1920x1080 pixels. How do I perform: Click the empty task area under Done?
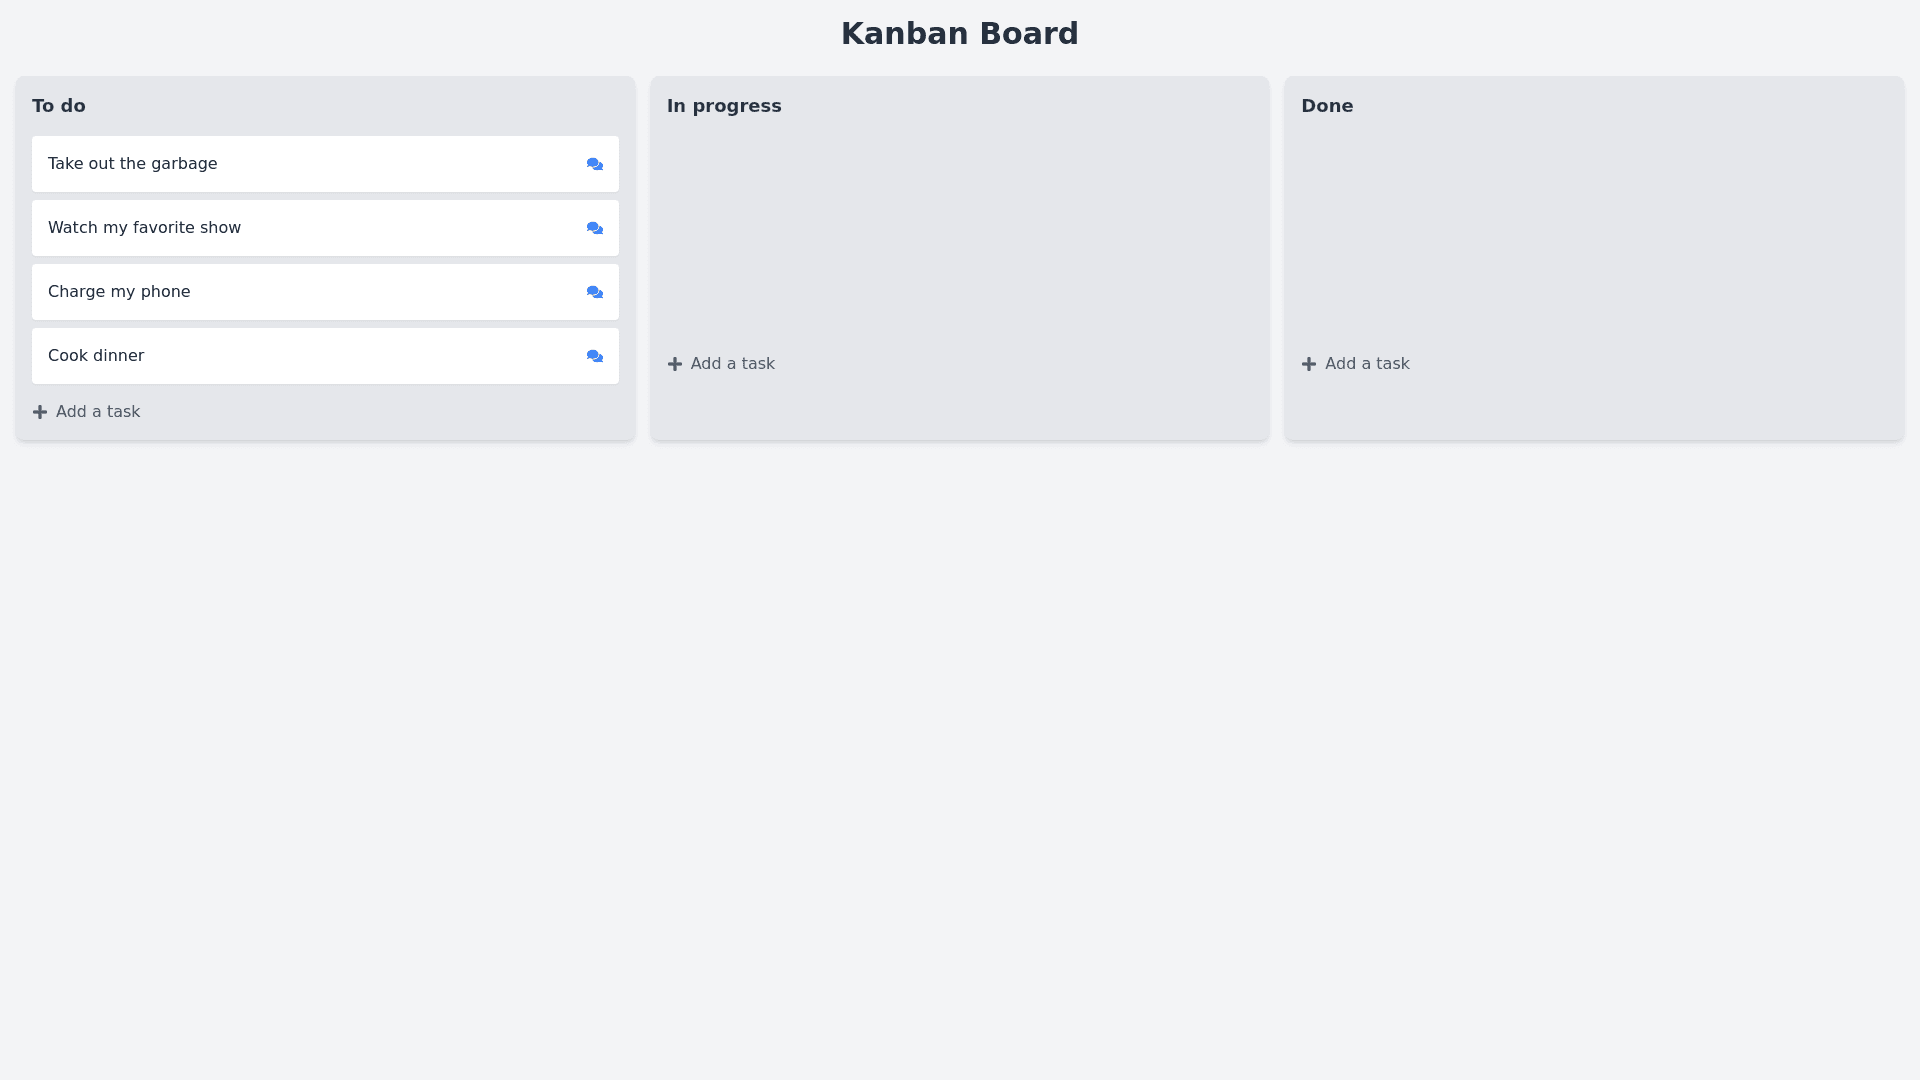point(1594,236)
